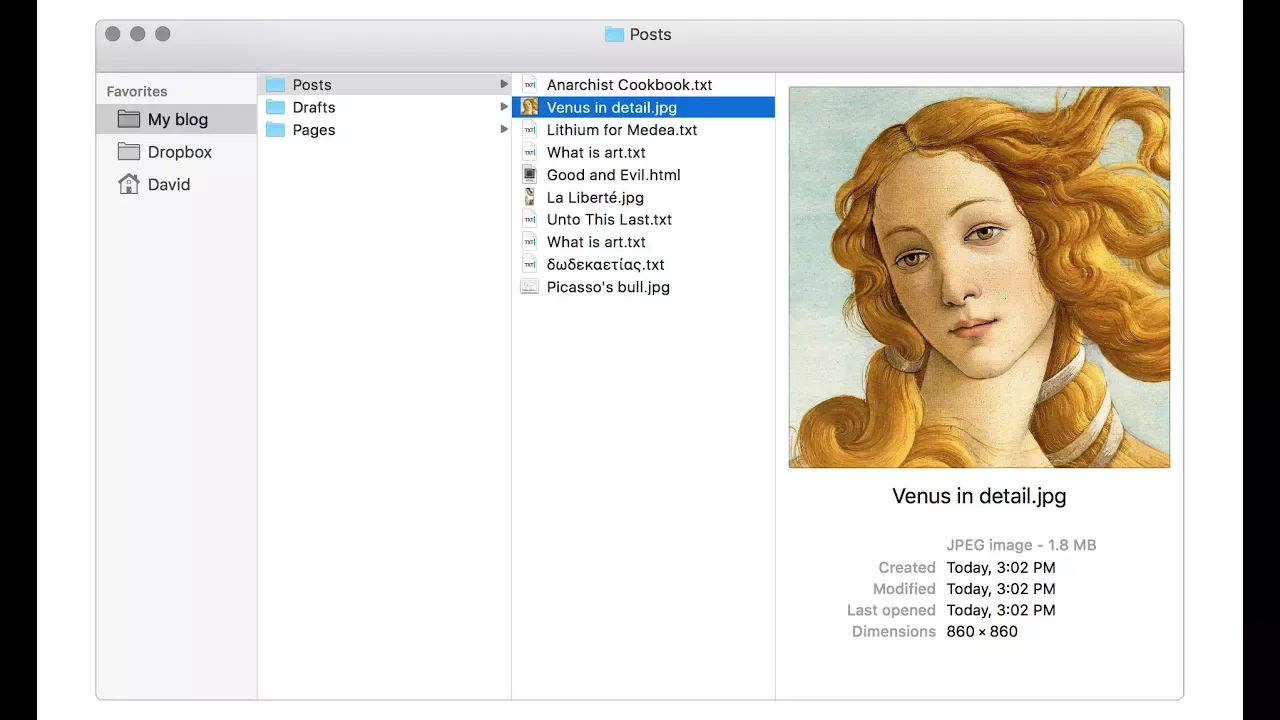This screenshot has height=720, width=1280.
Task: Click the zoom window button
Action: point(163,34)
